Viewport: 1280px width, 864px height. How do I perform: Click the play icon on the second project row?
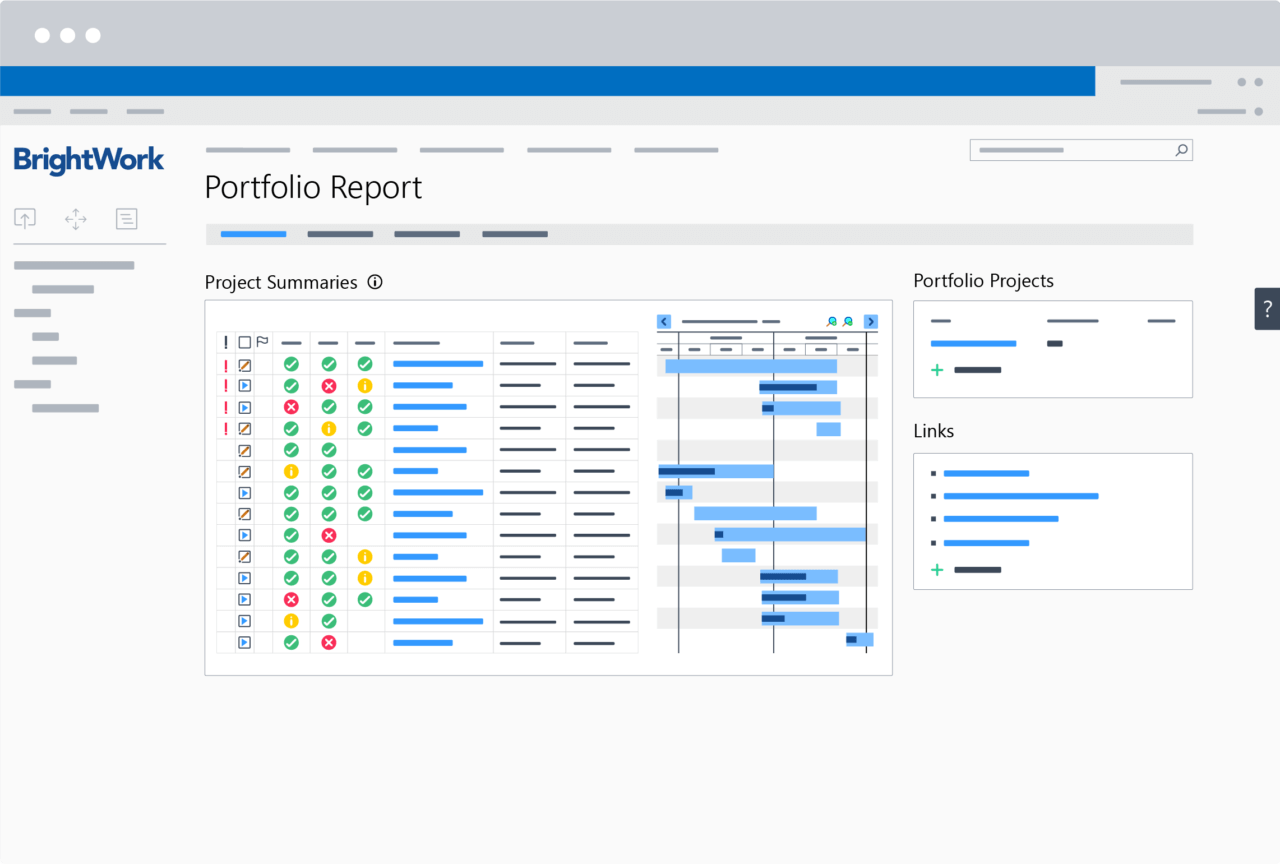244,386
